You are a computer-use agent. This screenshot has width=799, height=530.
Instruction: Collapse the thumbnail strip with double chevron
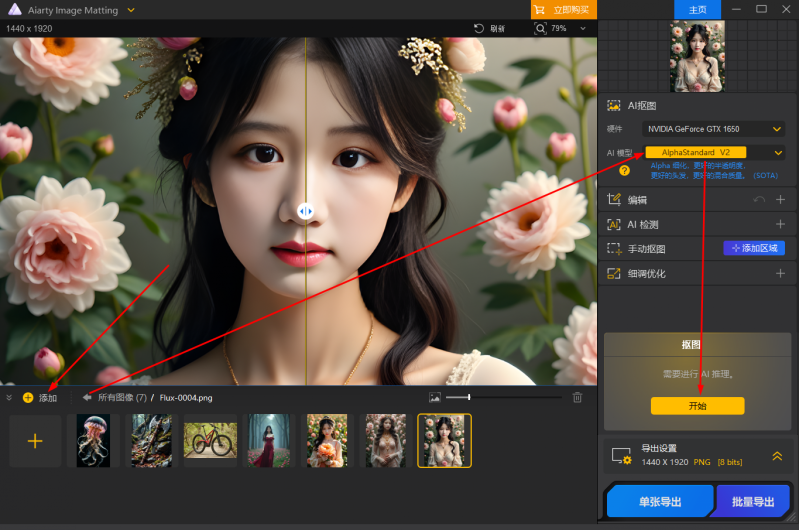9,398
